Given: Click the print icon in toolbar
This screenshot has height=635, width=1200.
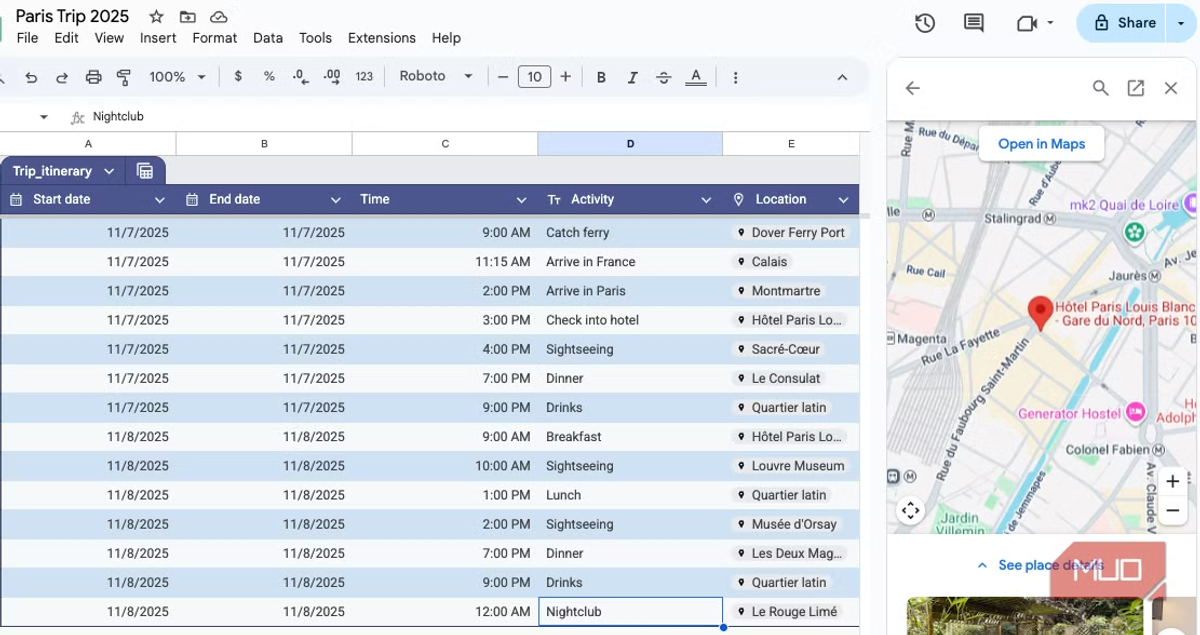Looking at the screenshot, I should [x=93, y=77].
